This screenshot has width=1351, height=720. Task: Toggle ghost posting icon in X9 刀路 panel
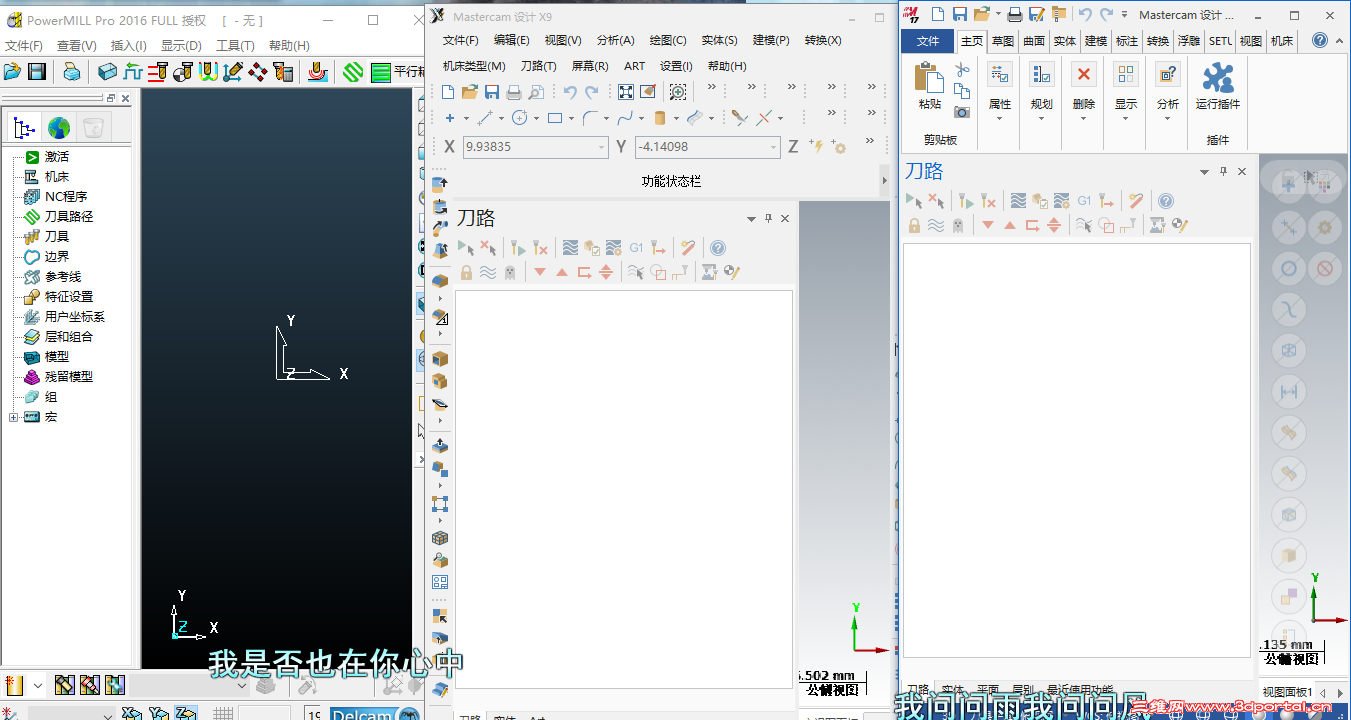510,272
